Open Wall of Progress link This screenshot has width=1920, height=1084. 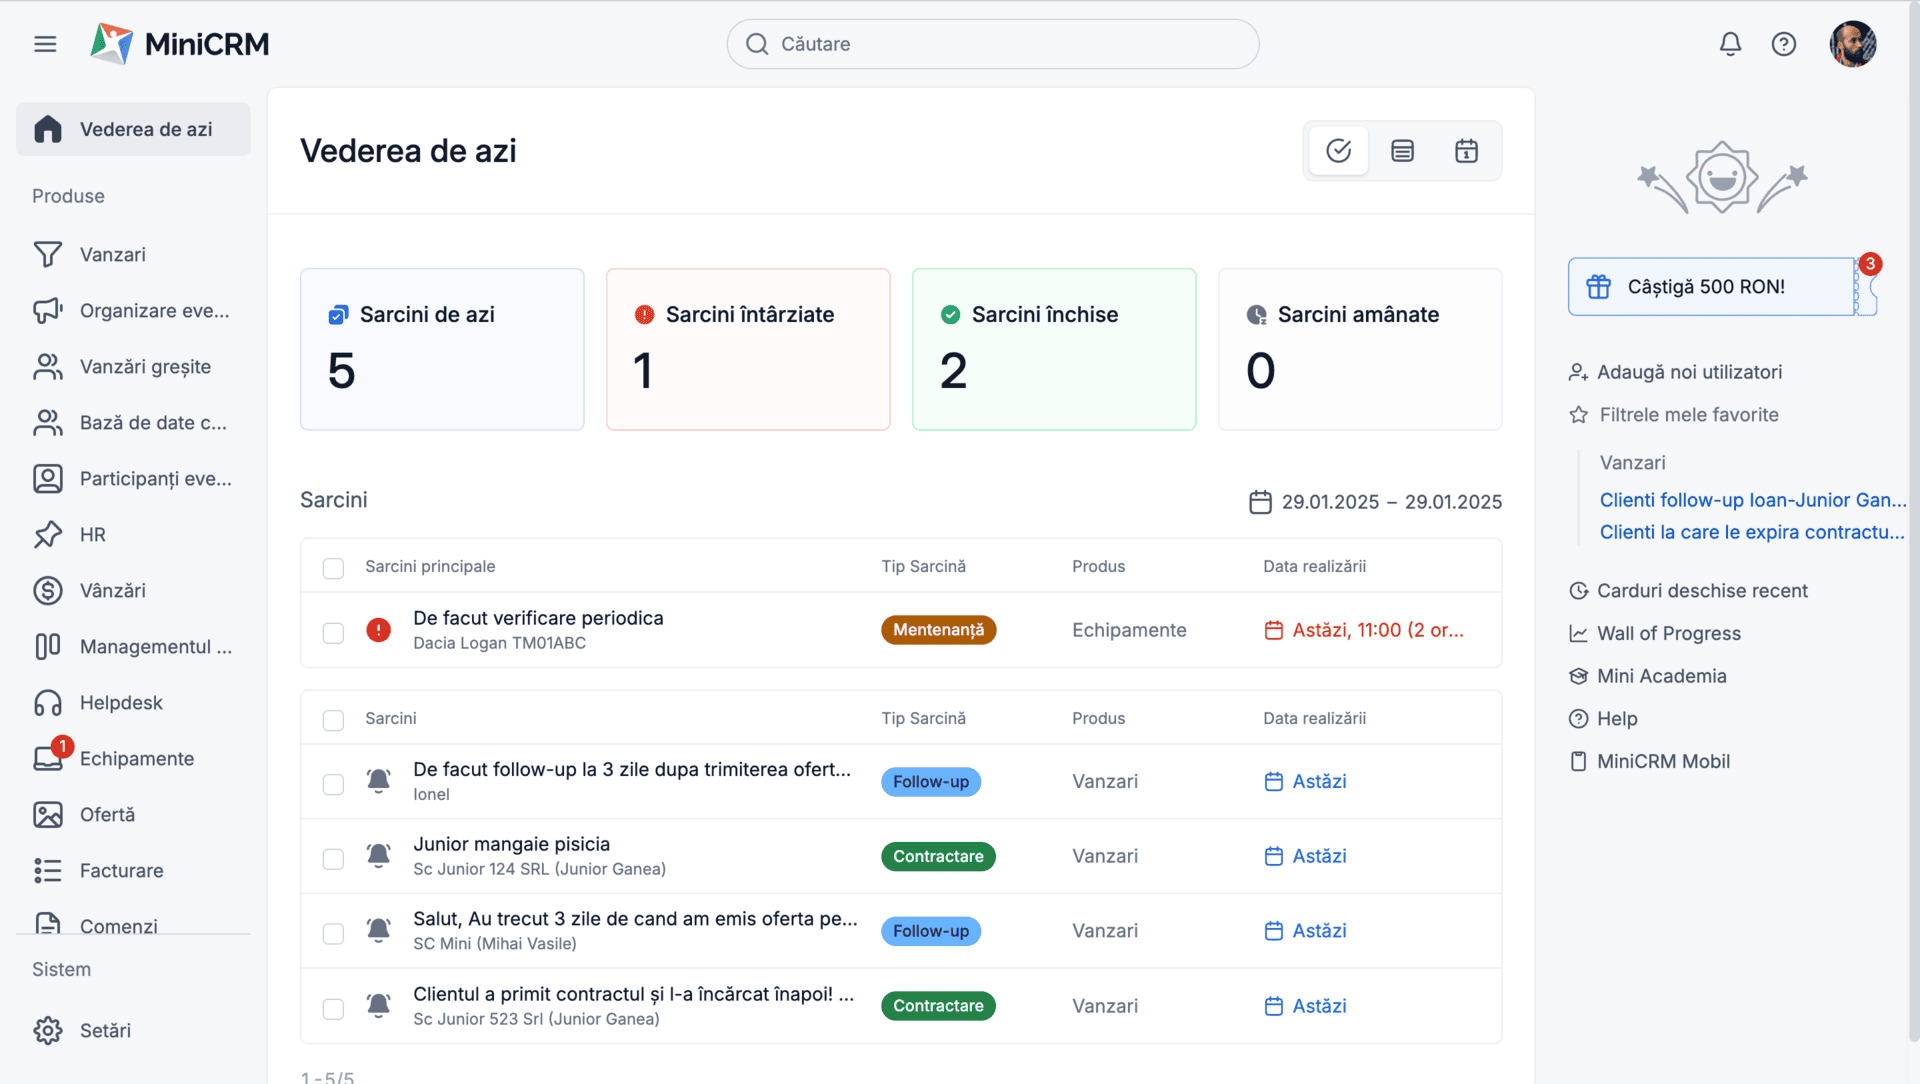(x=1656, y=633)
